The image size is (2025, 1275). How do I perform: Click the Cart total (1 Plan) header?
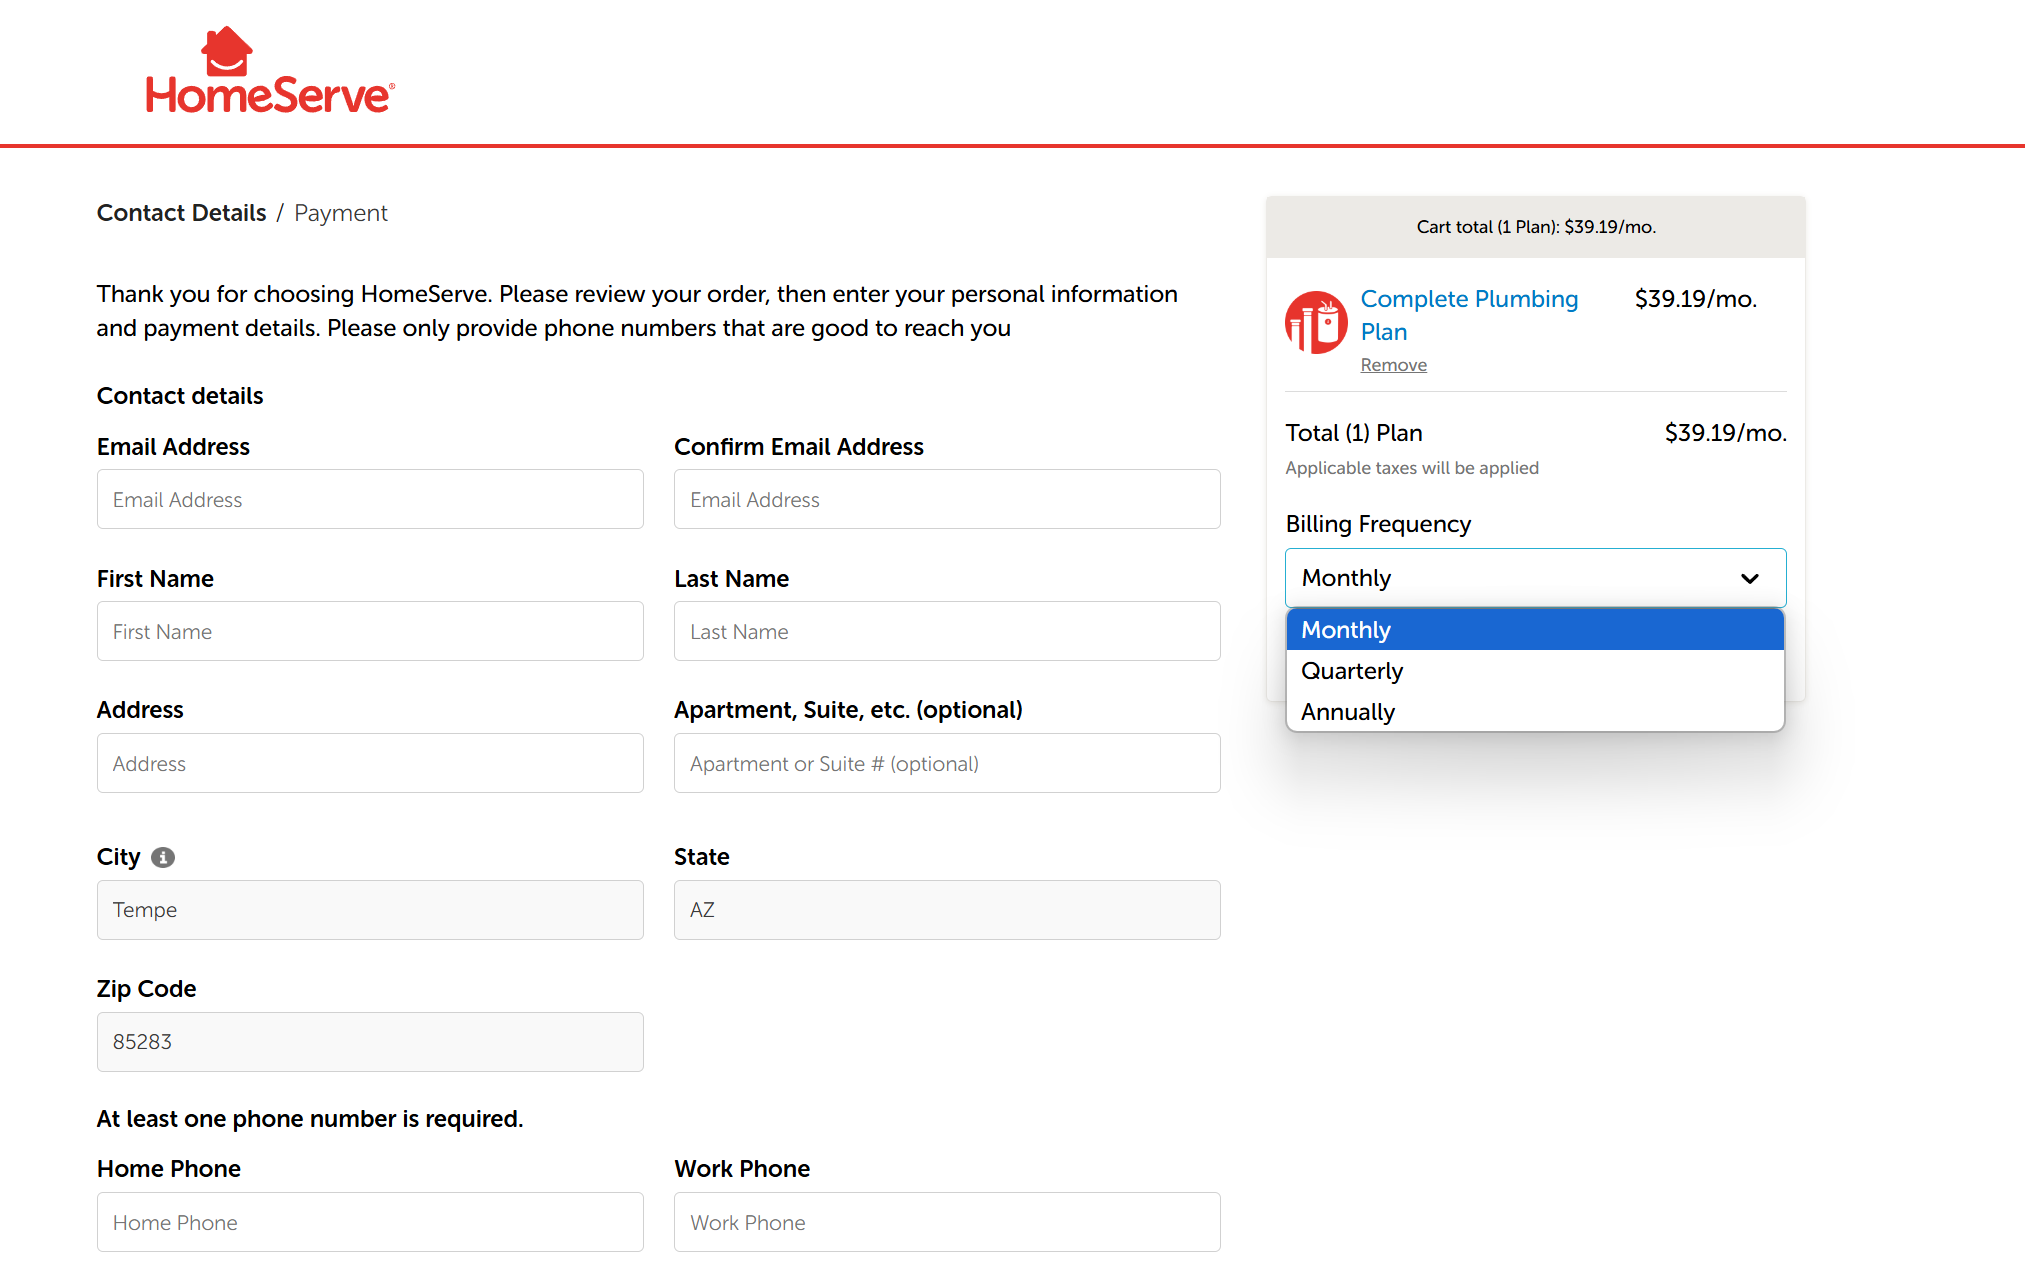tap(1536, 227)
